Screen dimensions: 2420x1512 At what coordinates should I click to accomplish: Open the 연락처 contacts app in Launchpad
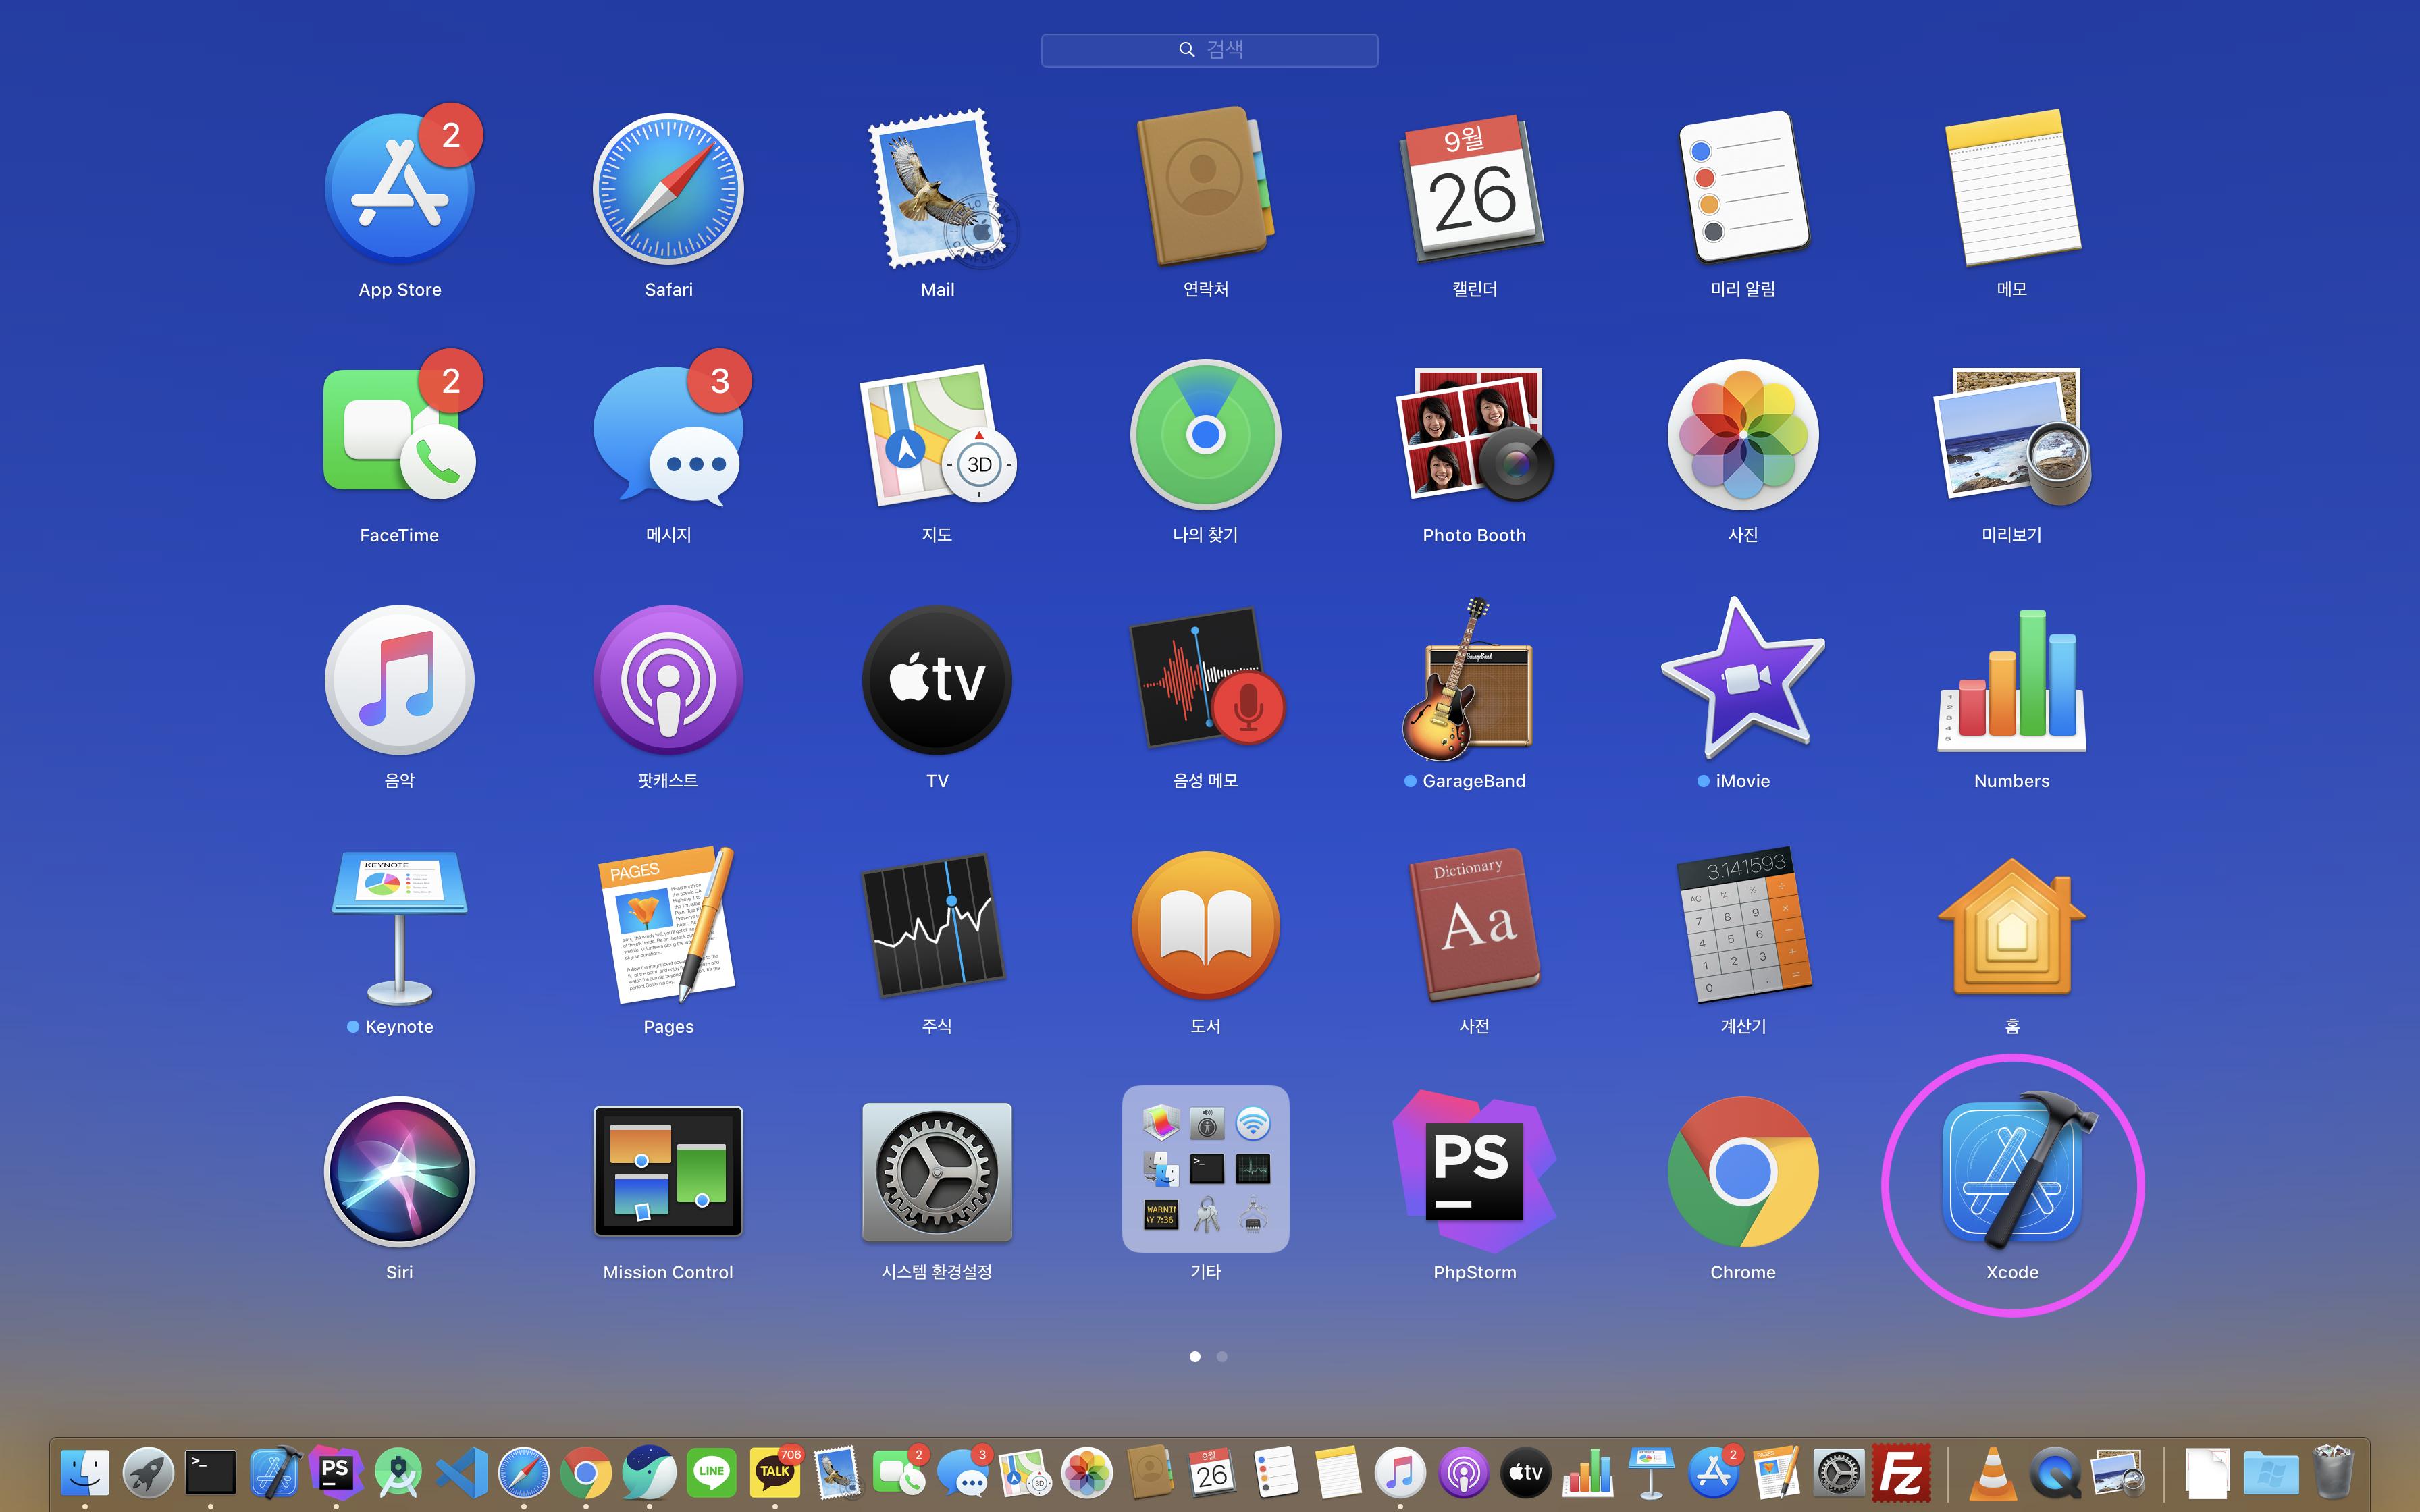[x=1206, y=187]
